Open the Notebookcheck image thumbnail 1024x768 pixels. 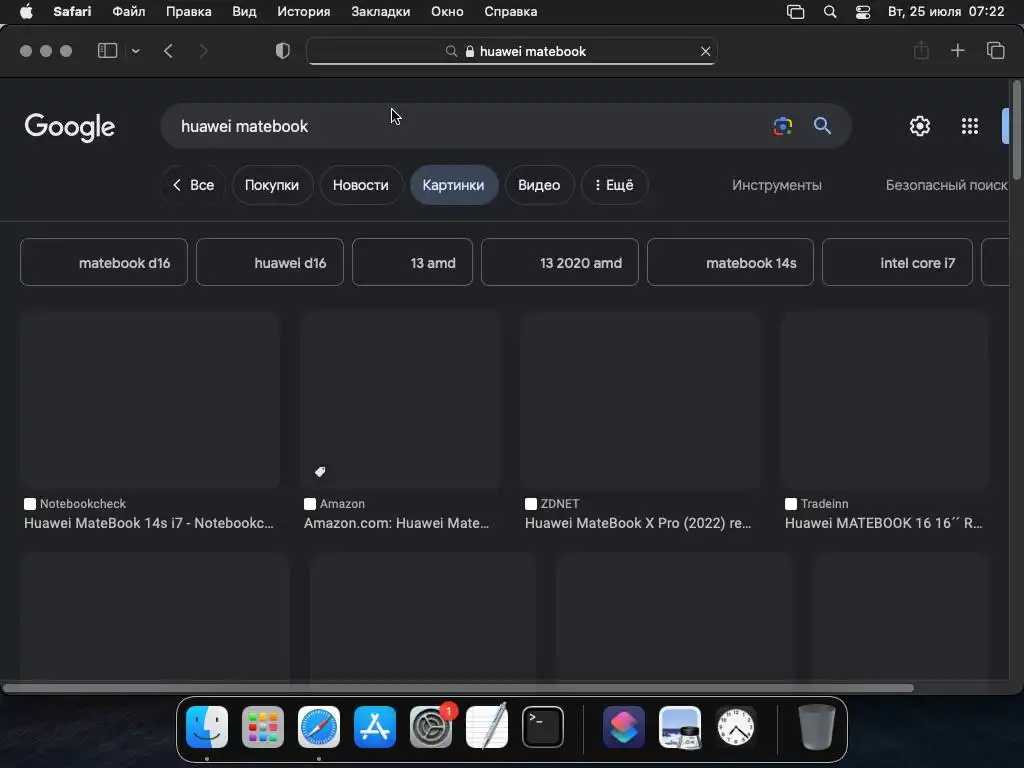coord(150,400)
